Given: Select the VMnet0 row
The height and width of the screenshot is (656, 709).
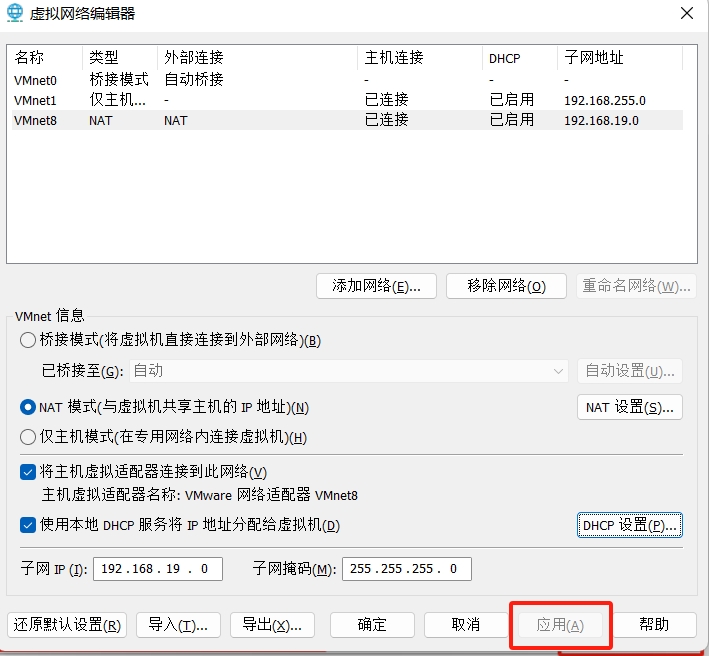Looking at the screenshot, I should point(347,80).
